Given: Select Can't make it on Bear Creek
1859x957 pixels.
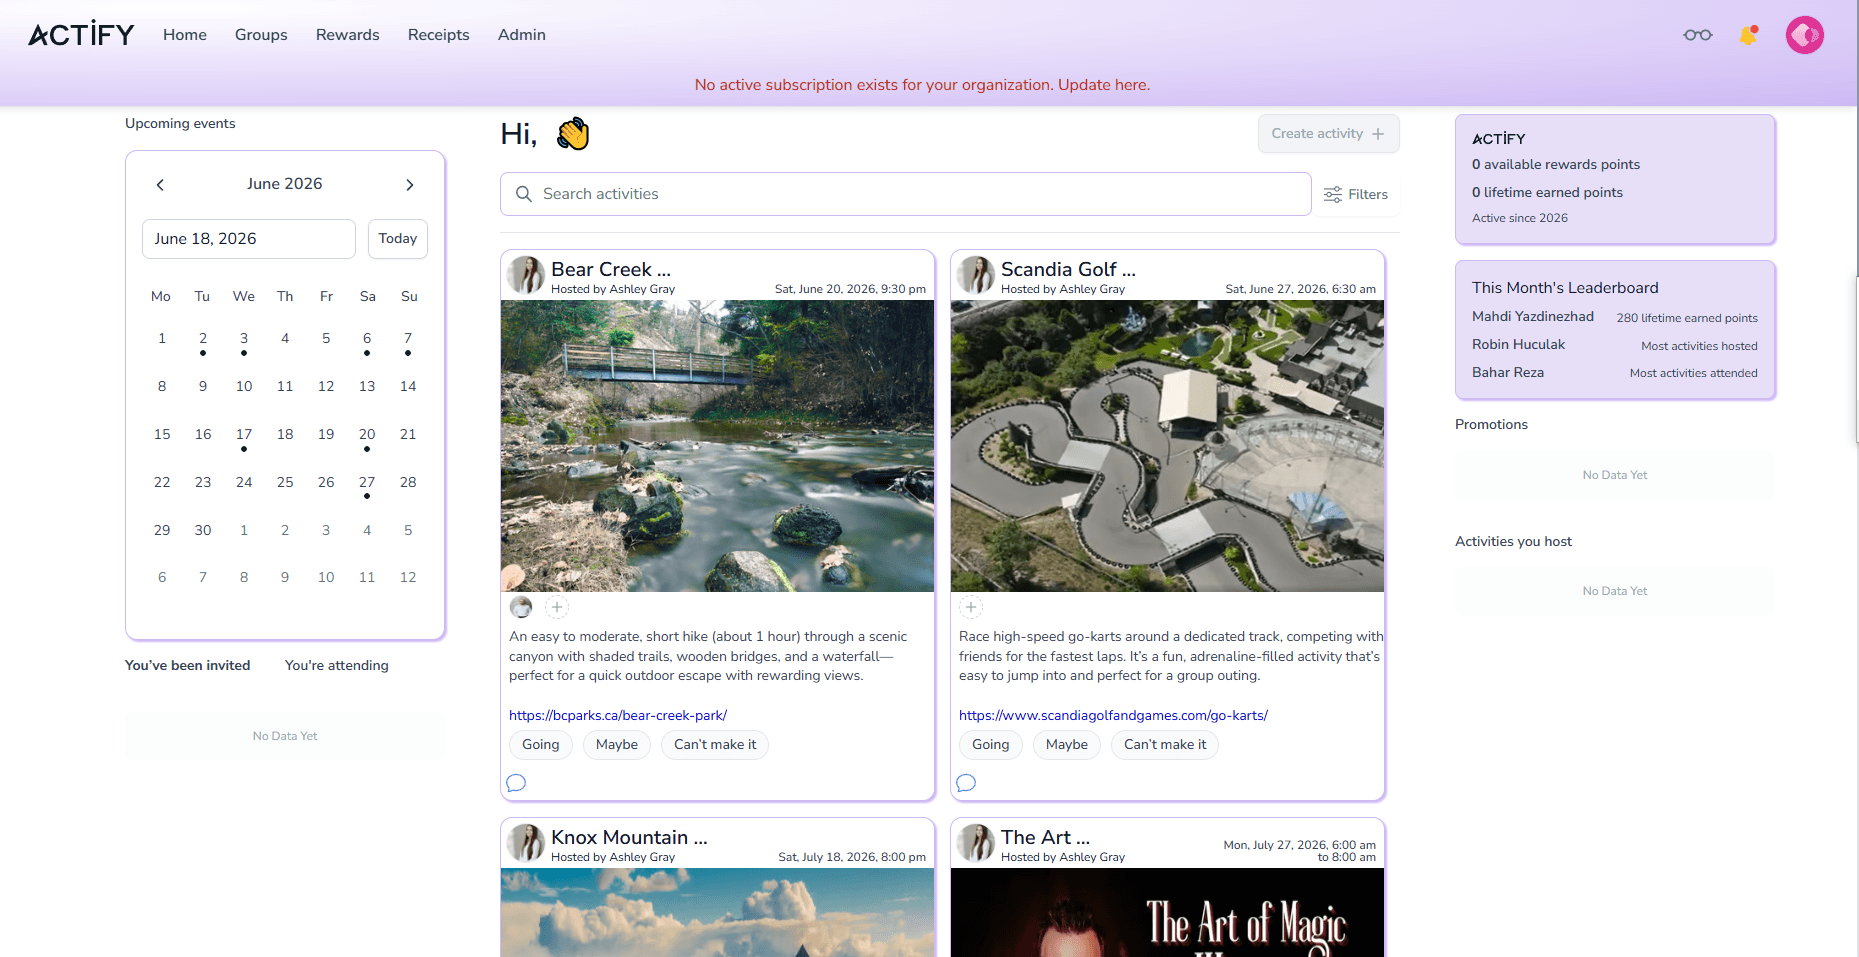Looking at the screenshot, I should click(715, 745).
